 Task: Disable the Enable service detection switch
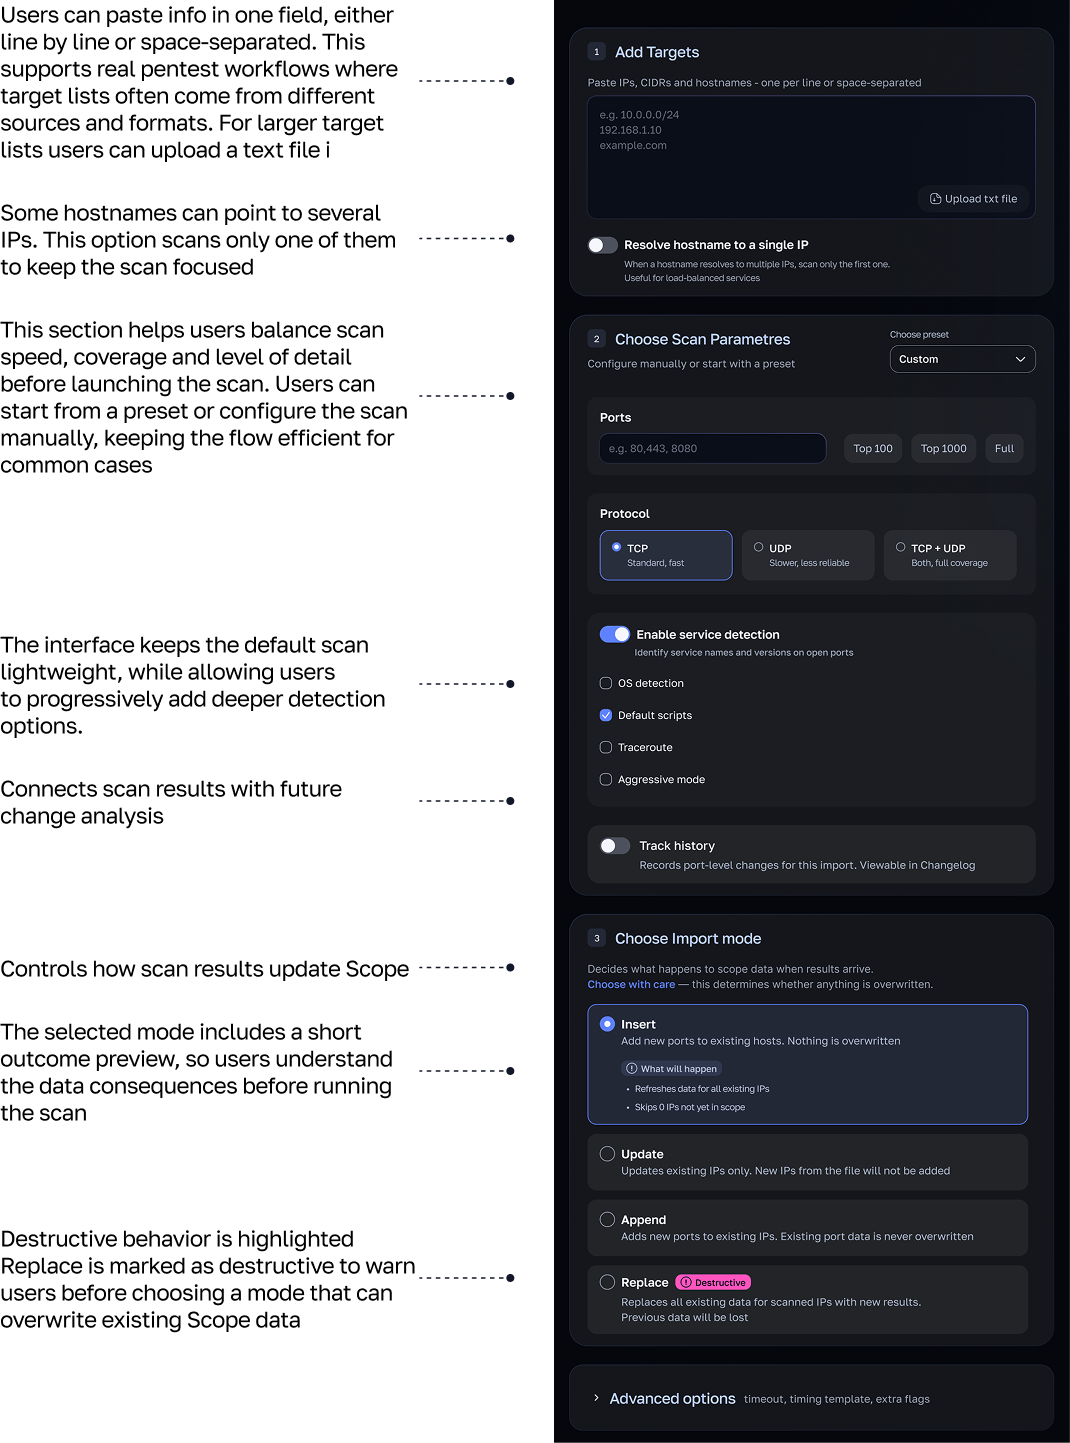(x=615, y=634)
